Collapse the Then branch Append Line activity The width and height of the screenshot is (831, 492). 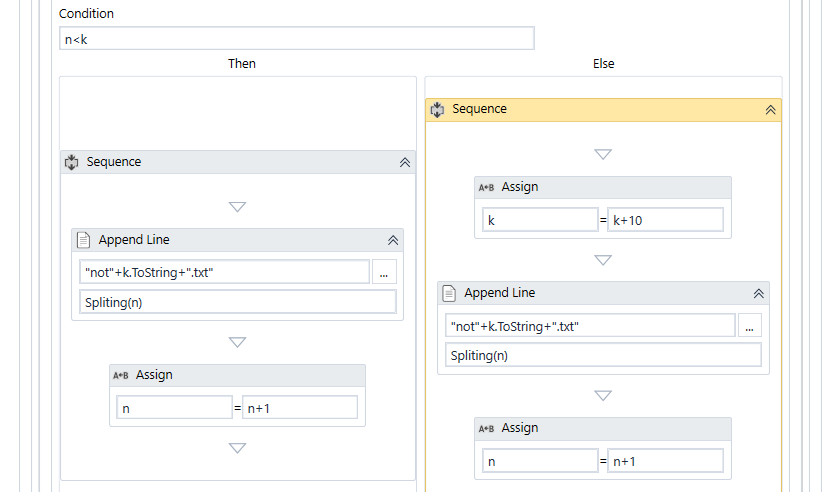[x=392, y=240]
